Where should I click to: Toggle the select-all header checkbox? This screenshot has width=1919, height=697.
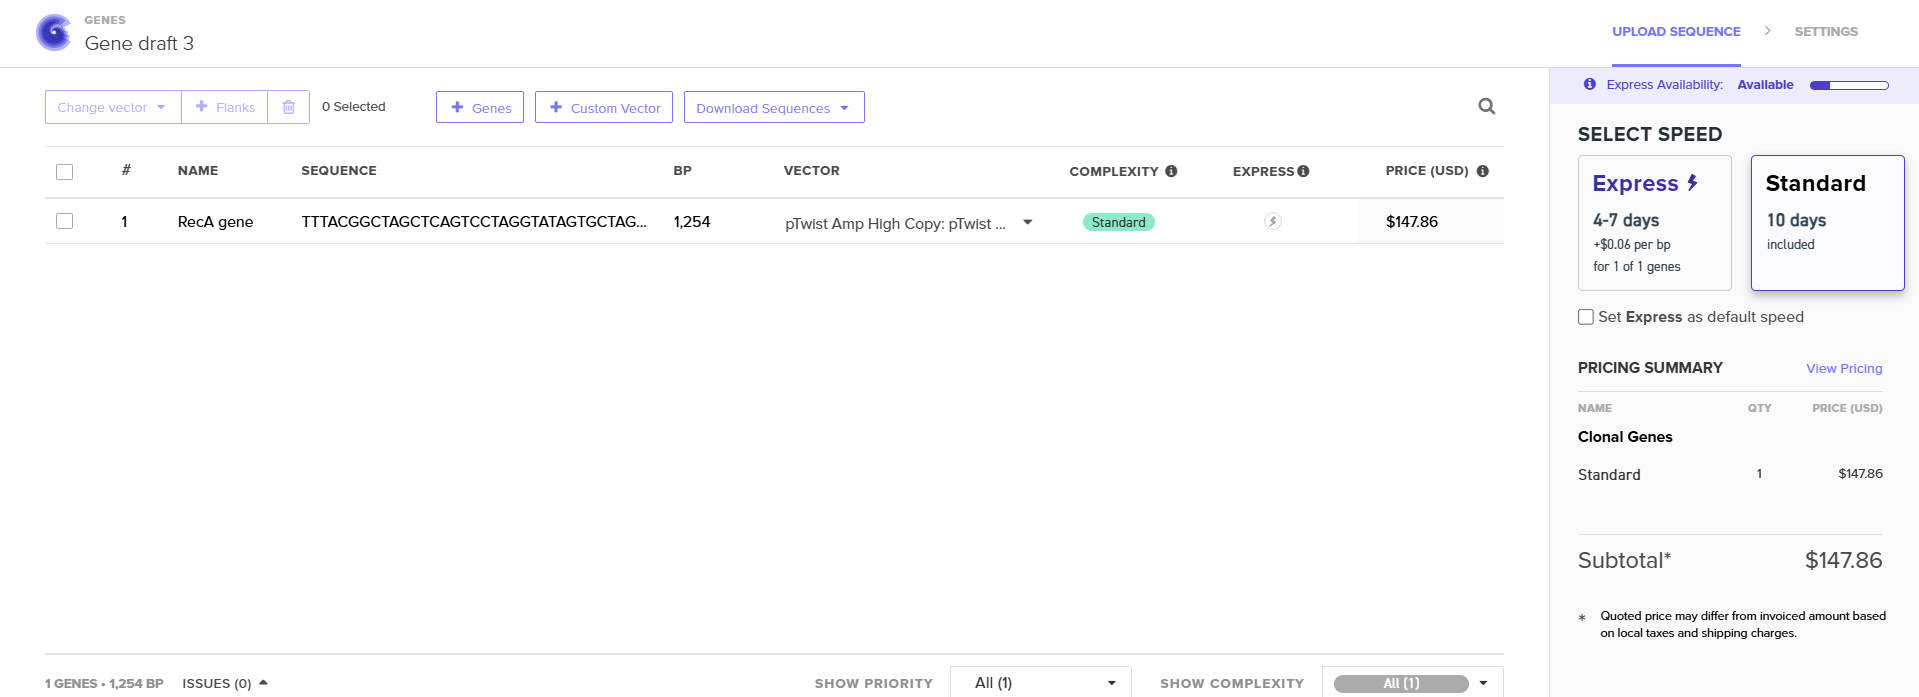[x=65, y=171]
